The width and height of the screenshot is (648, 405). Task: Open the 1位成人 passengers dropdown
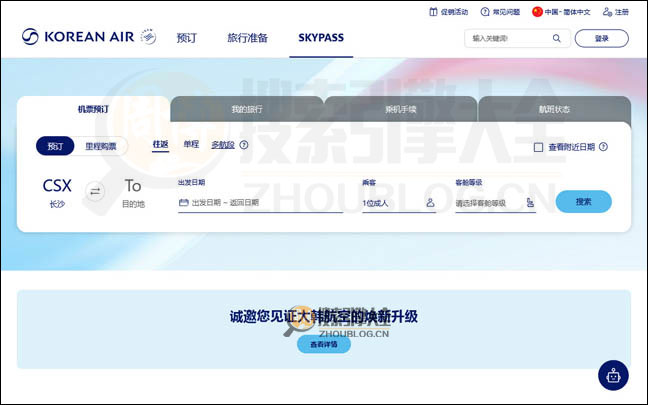coord(399,203)
